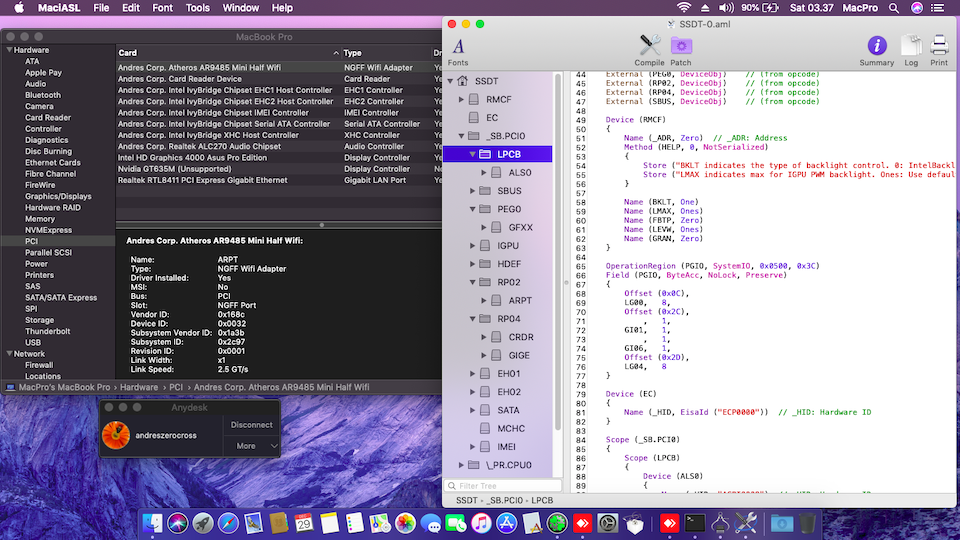Sort by the Card column header
The image size is (960, 540).
tap(228, 53)
